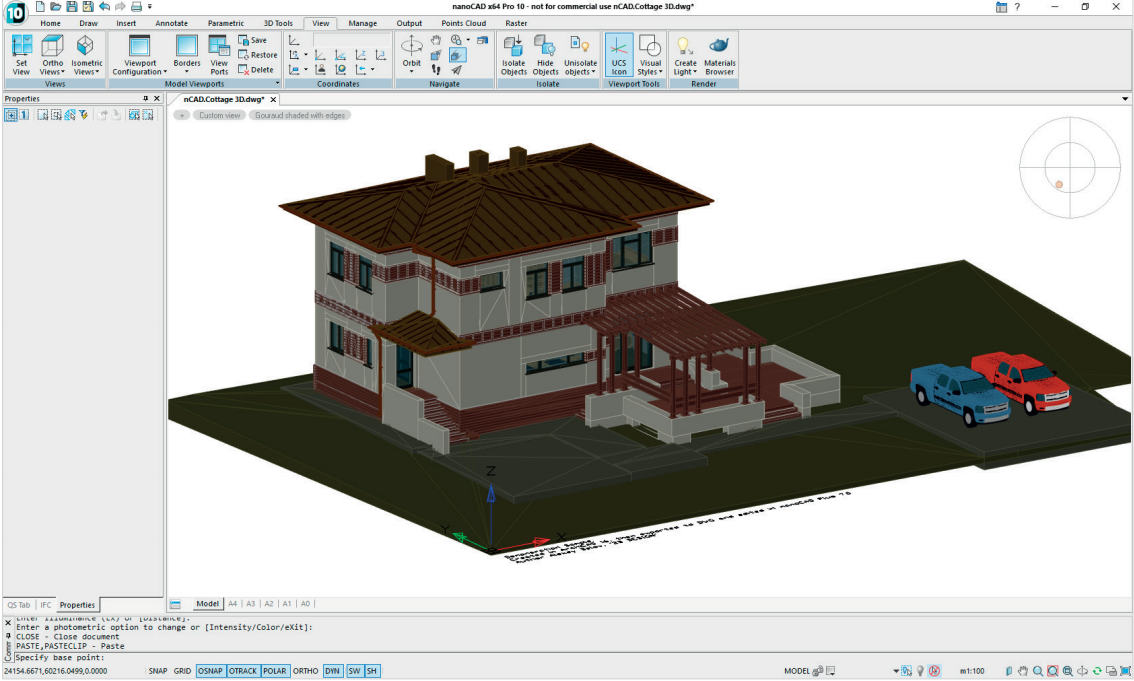
Task: Click the m1:100 scale in the status bar
Action: (x=972, y=671)
